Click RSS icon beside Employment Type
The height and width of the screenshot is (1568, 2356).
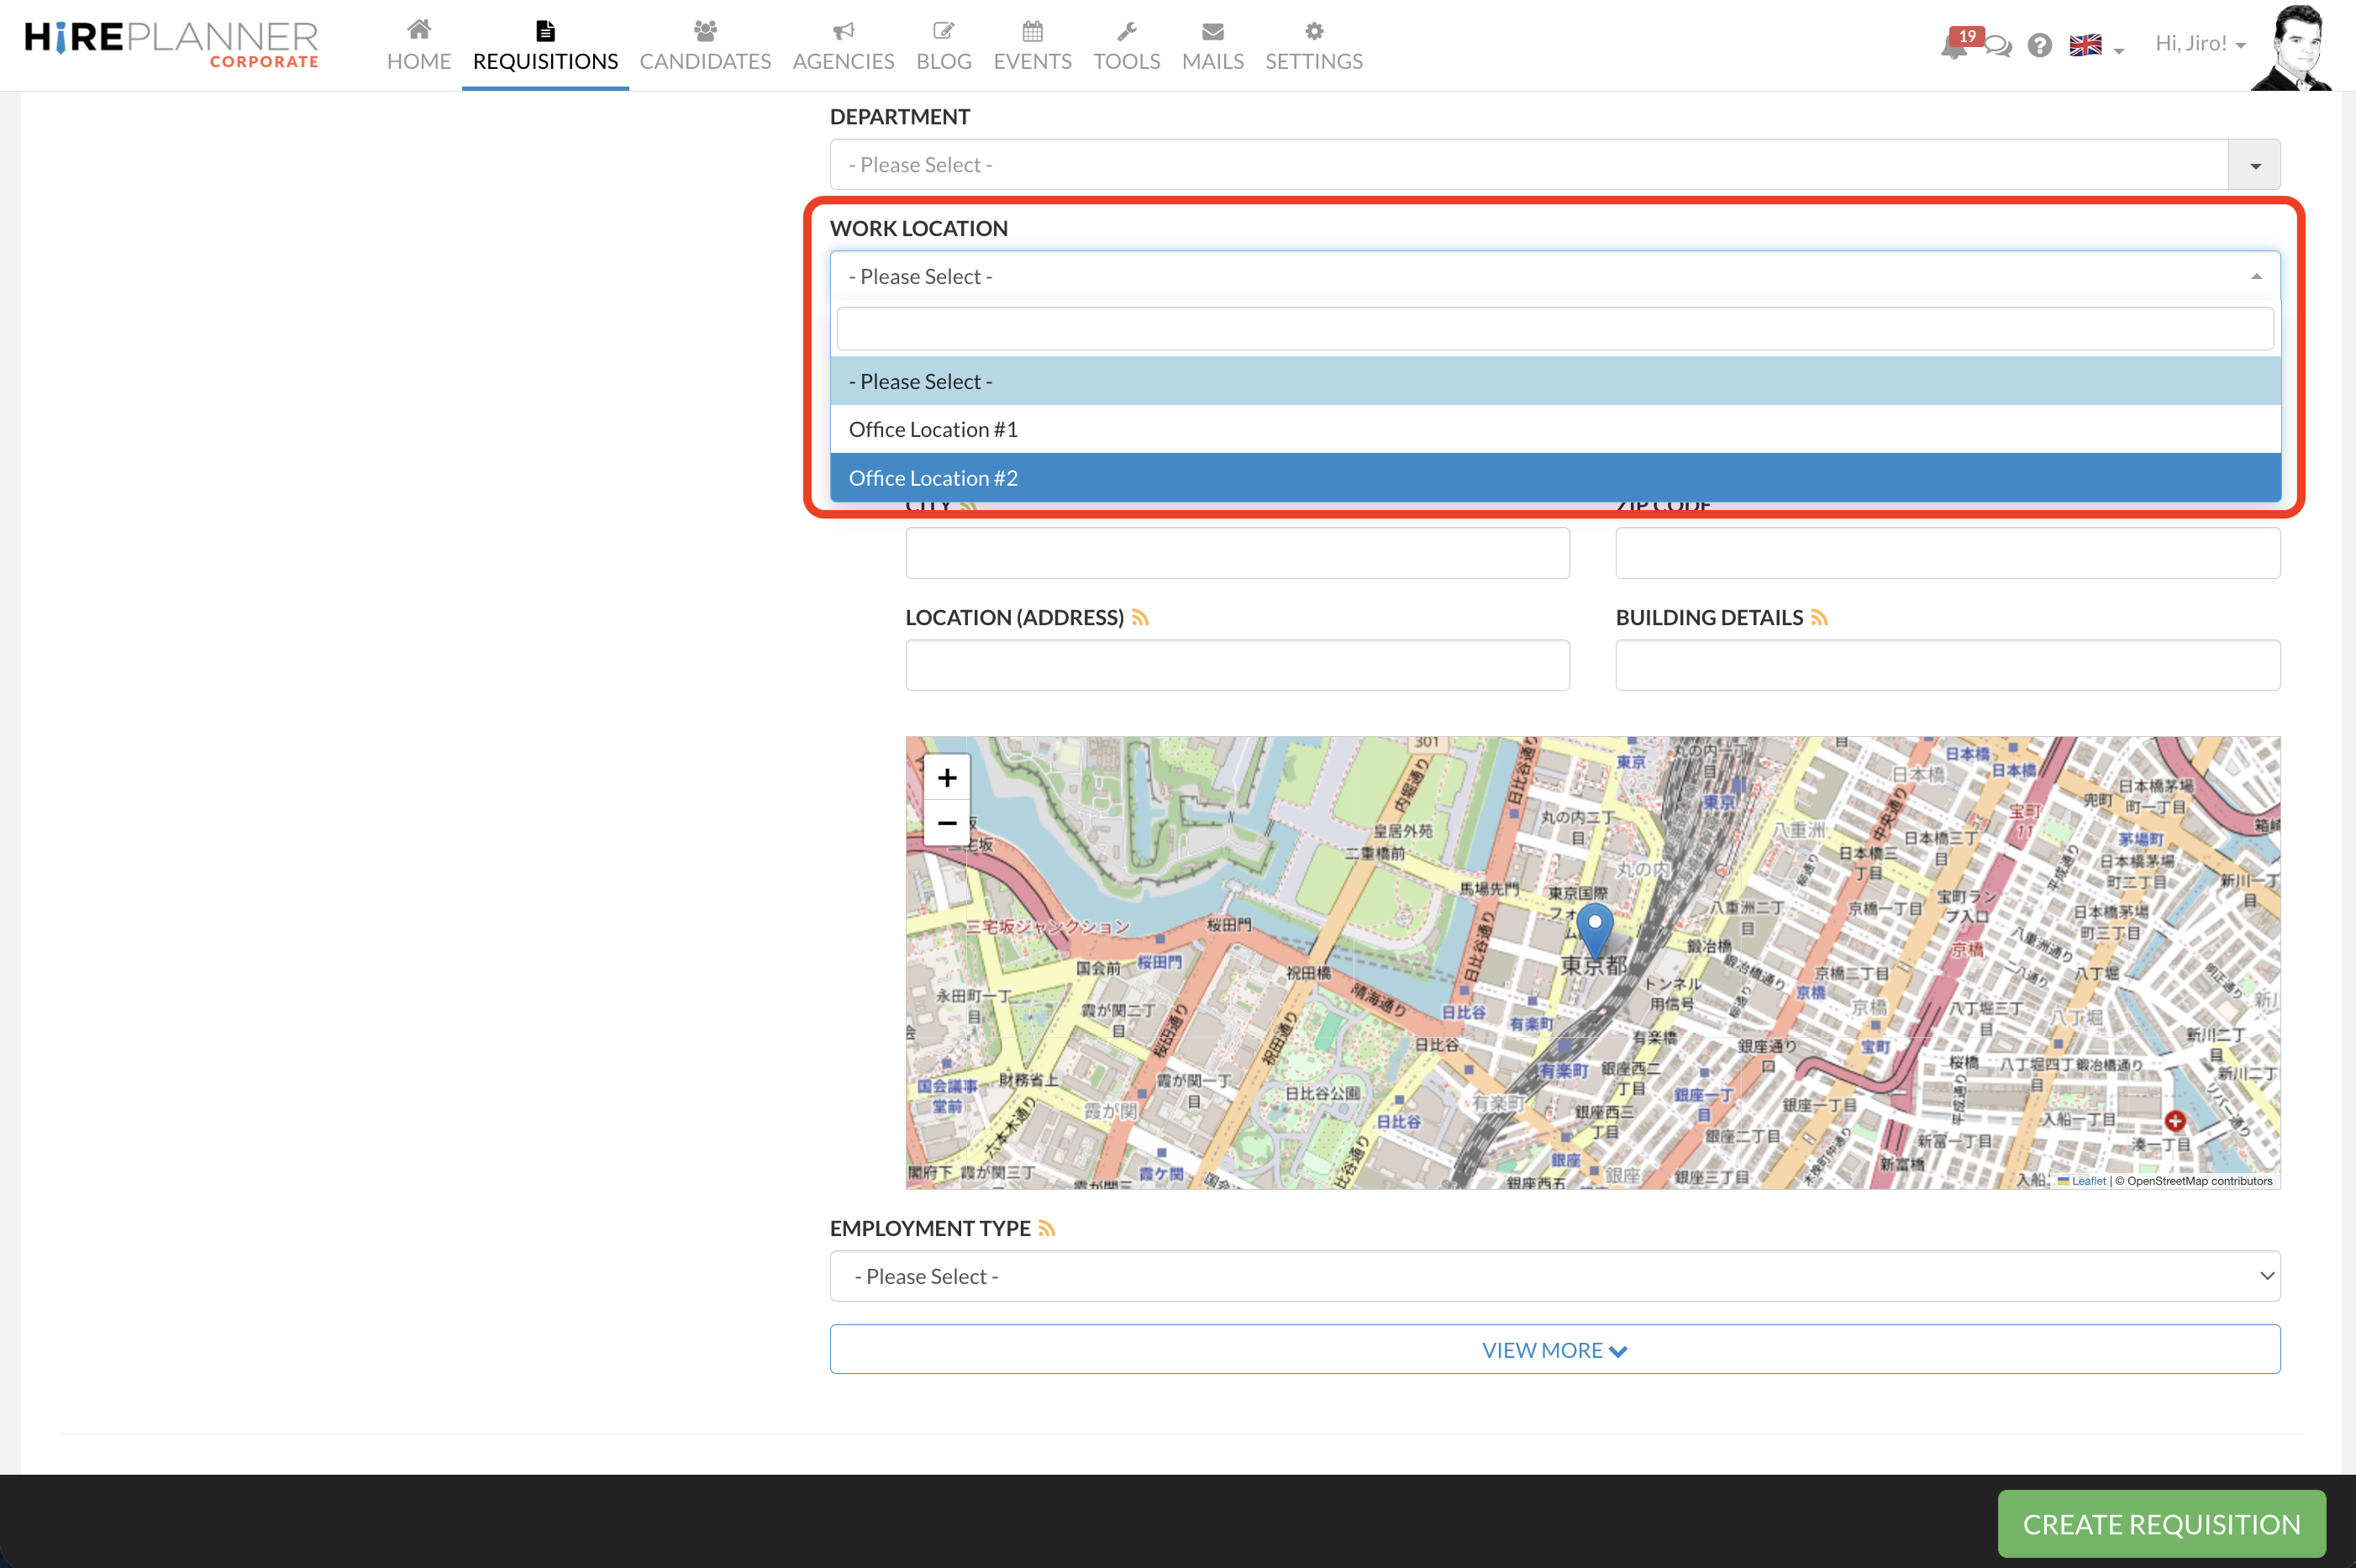click(x=1046, y=1228)
